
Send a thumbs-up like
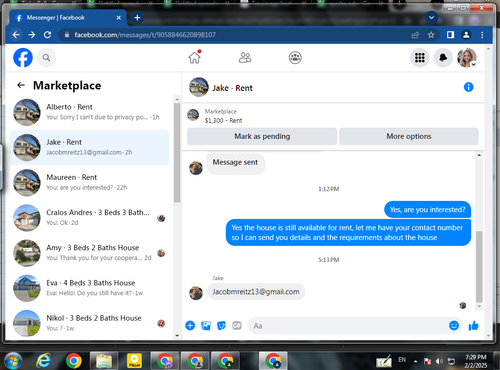coord(473,325)
